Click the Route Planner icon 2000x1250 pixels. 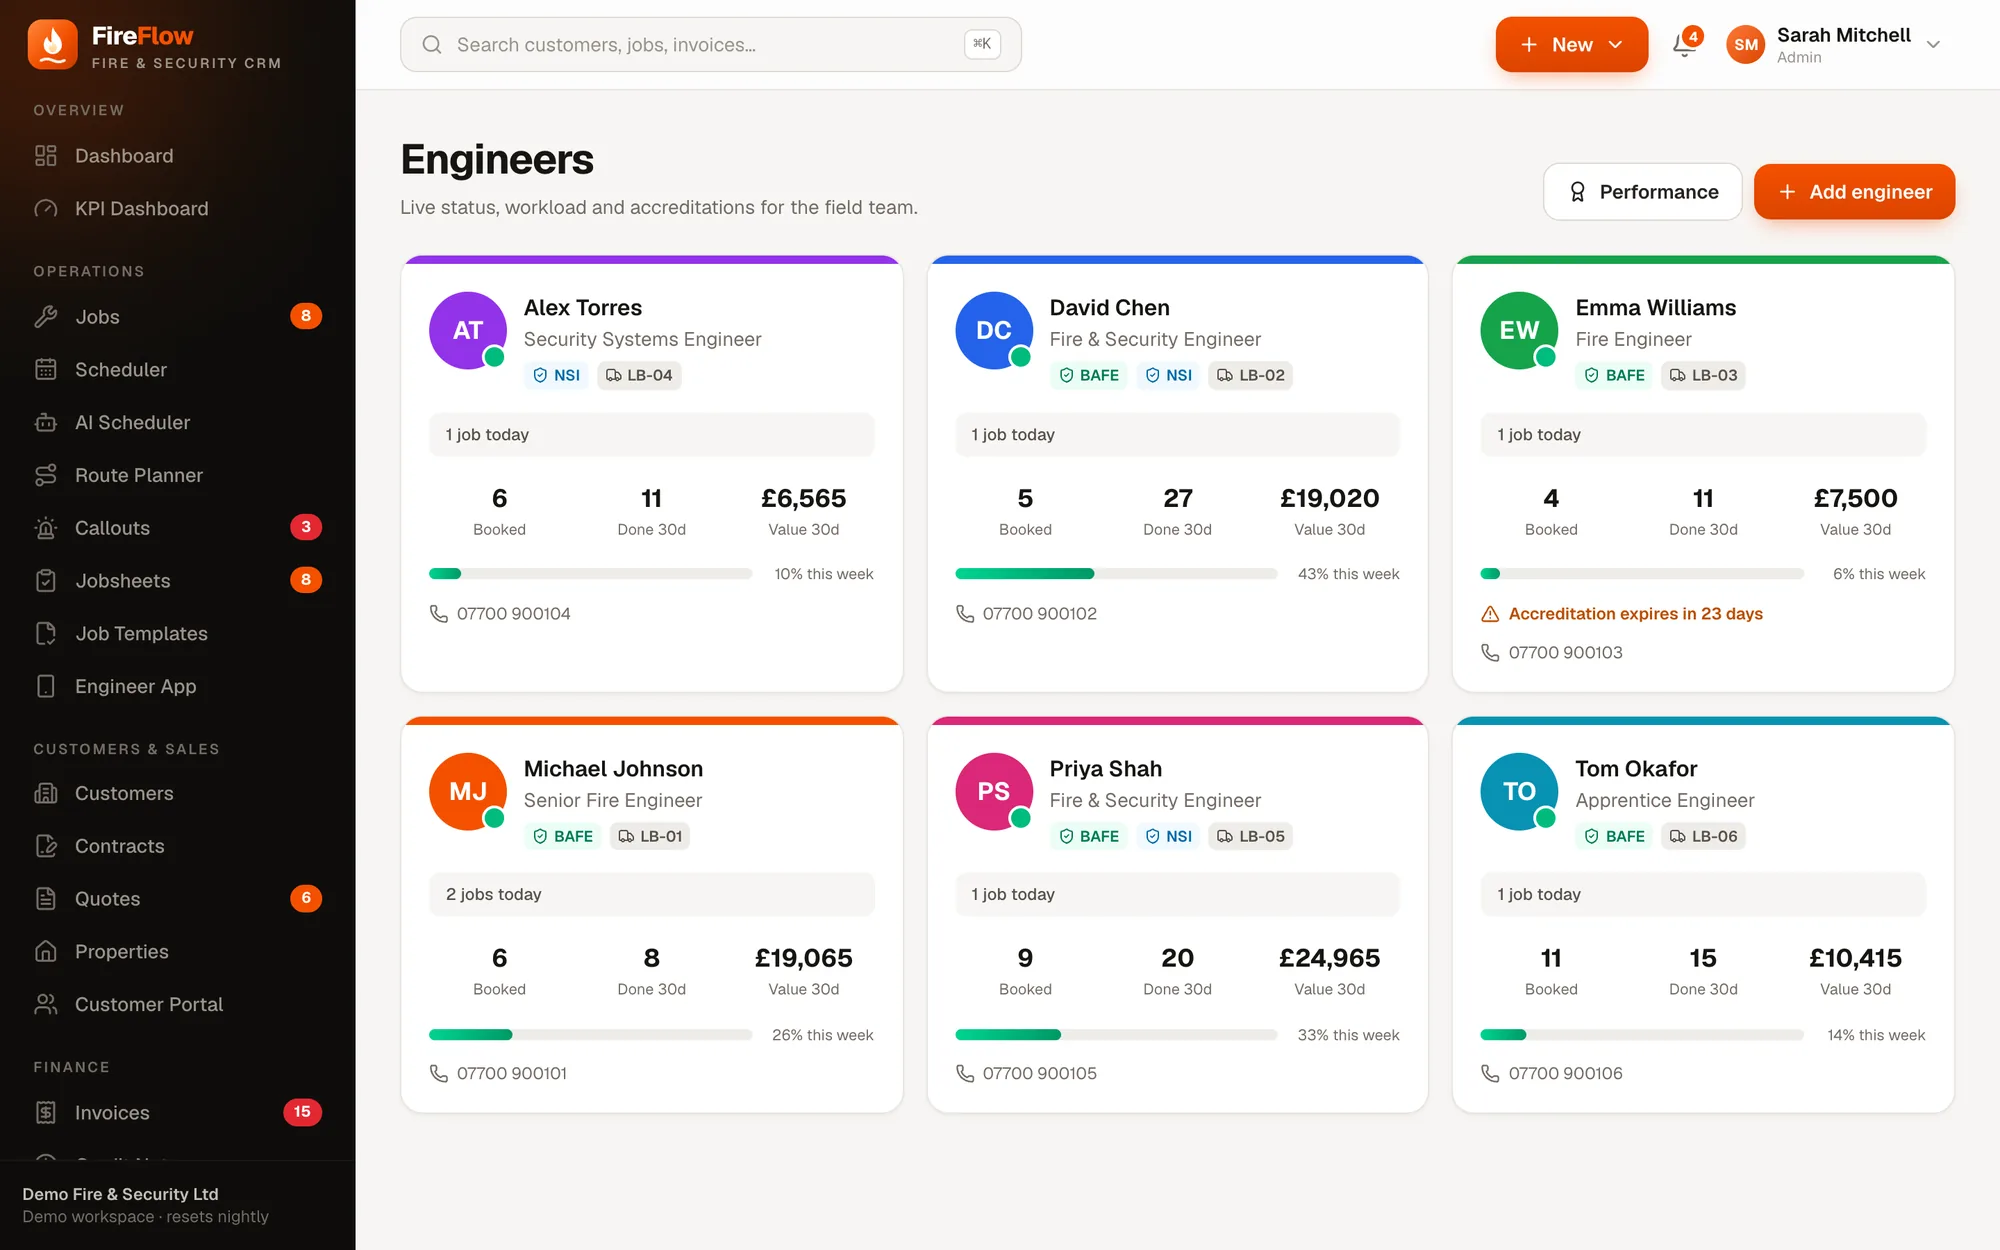tap(46, 476)
